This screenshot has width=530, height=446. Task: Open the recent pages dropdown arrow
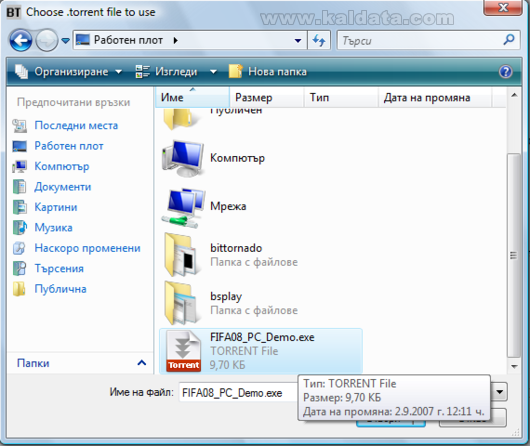[x=66, y=41]
